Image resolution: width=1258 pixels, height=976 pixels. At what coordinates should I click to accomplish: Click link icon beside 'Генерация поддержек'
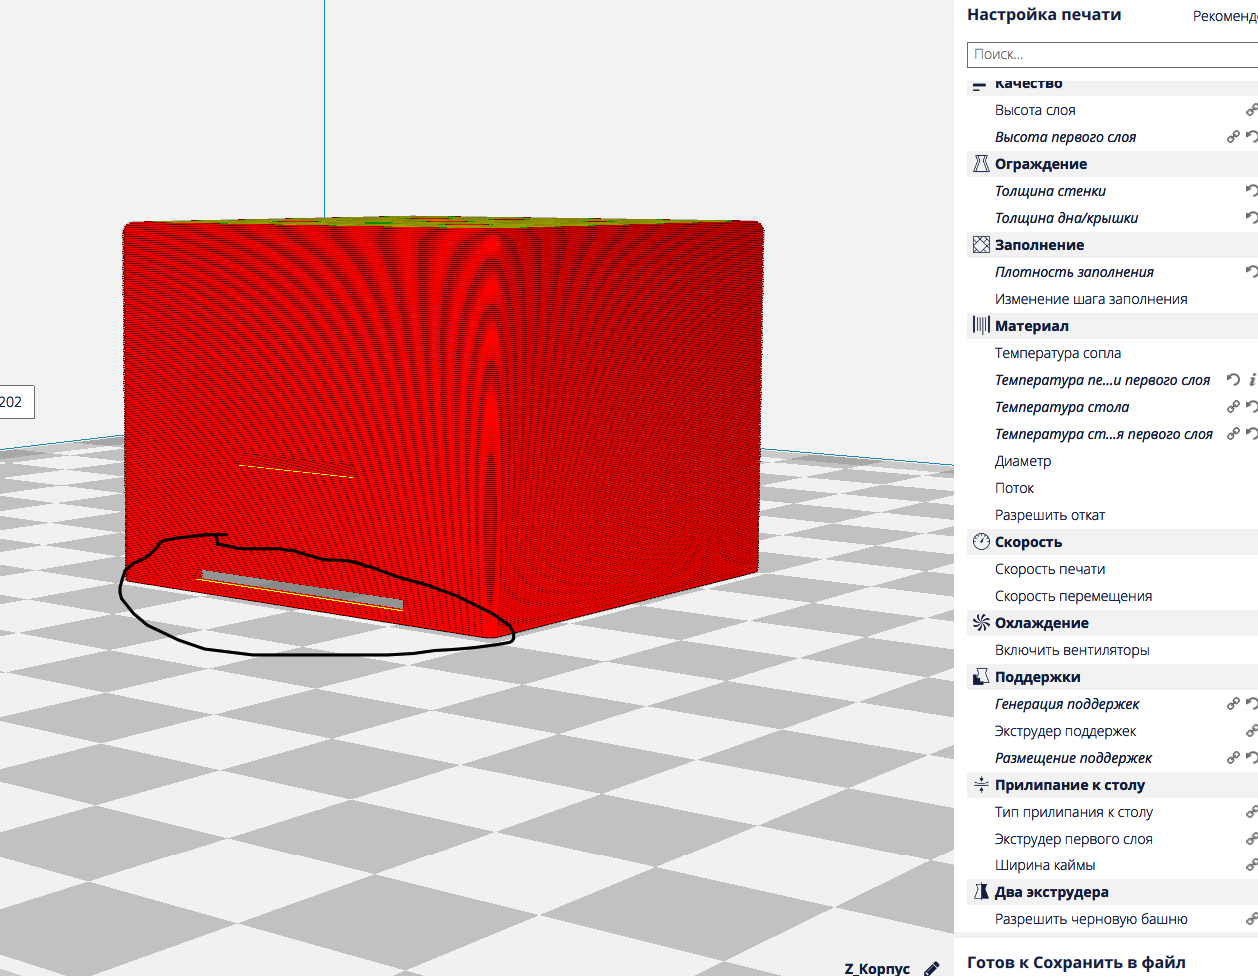click(x=1233, y=704)
